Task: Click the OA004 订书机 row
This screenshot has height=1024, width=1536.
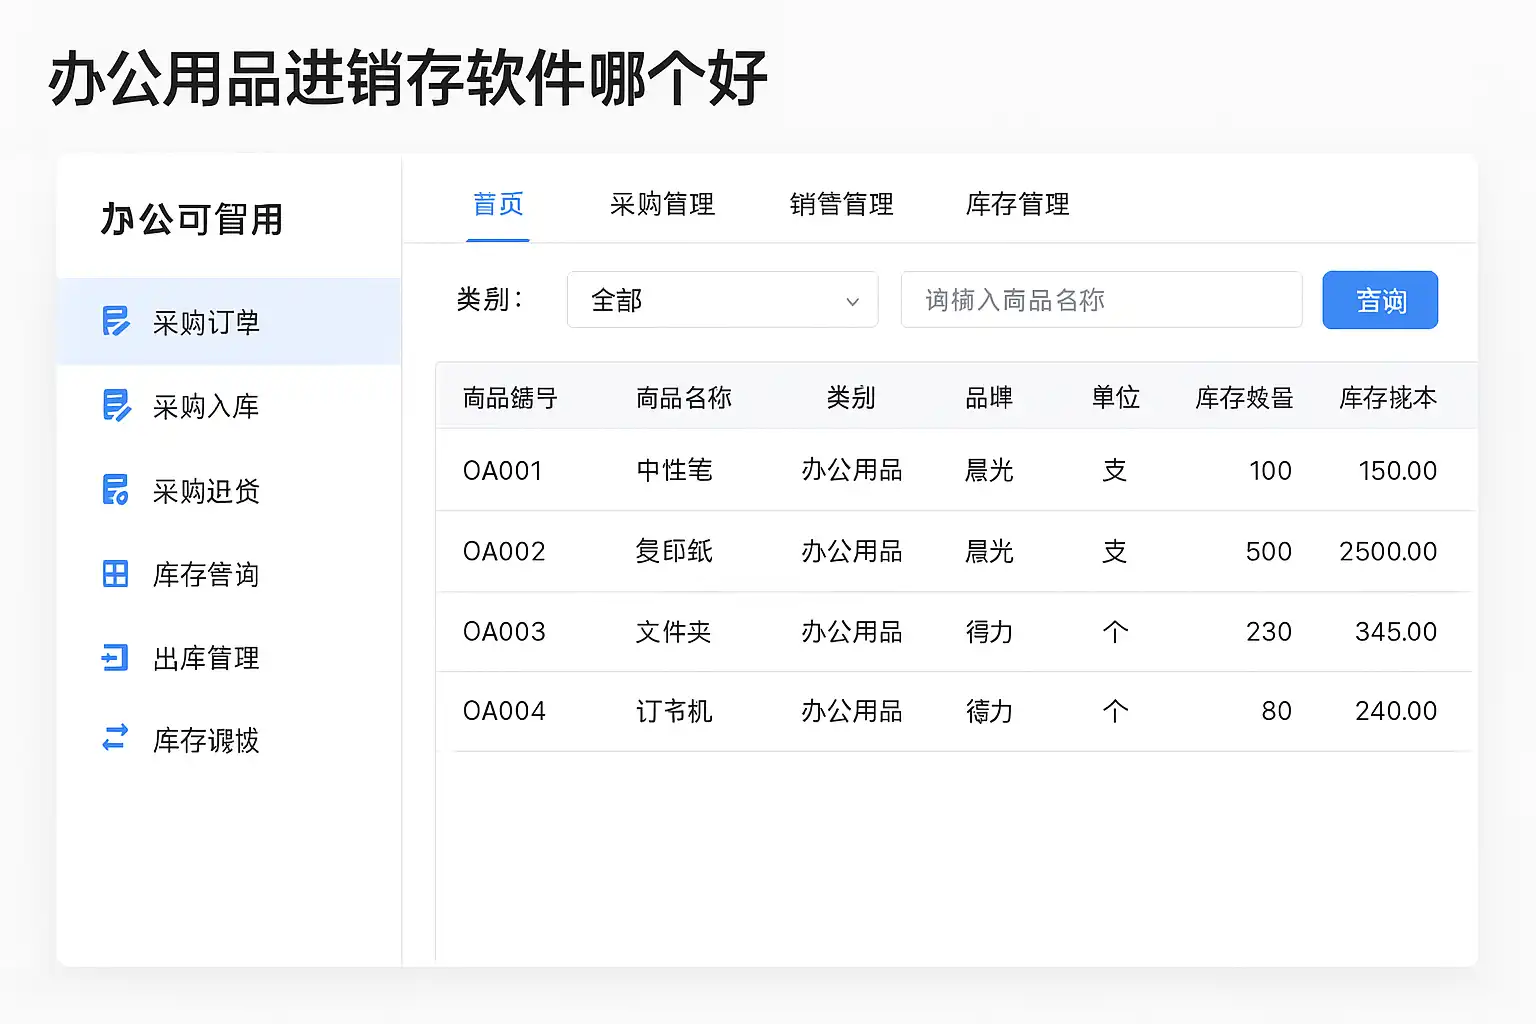Action: pyautogui.click(x=954, y=711)
